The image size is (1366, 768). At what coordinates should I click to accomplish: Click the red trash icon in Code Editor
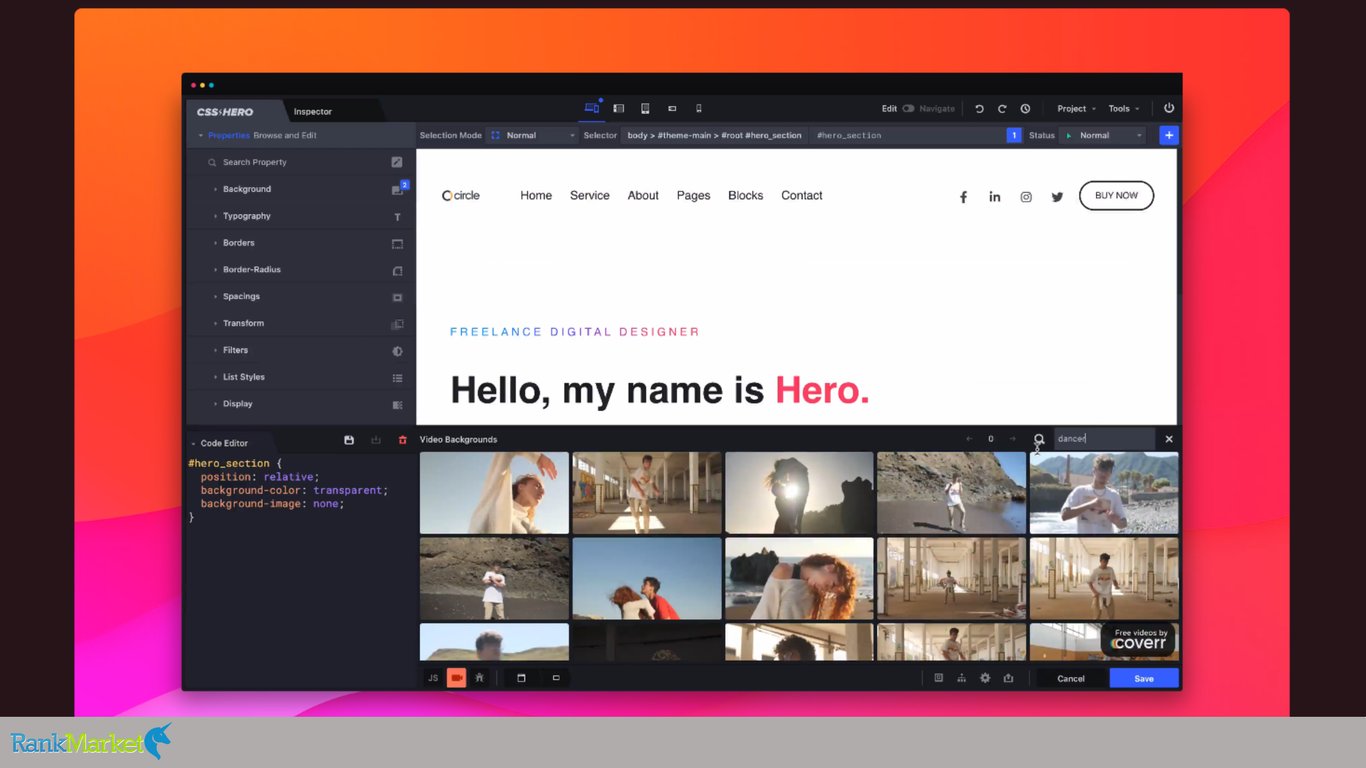(403, 440)
